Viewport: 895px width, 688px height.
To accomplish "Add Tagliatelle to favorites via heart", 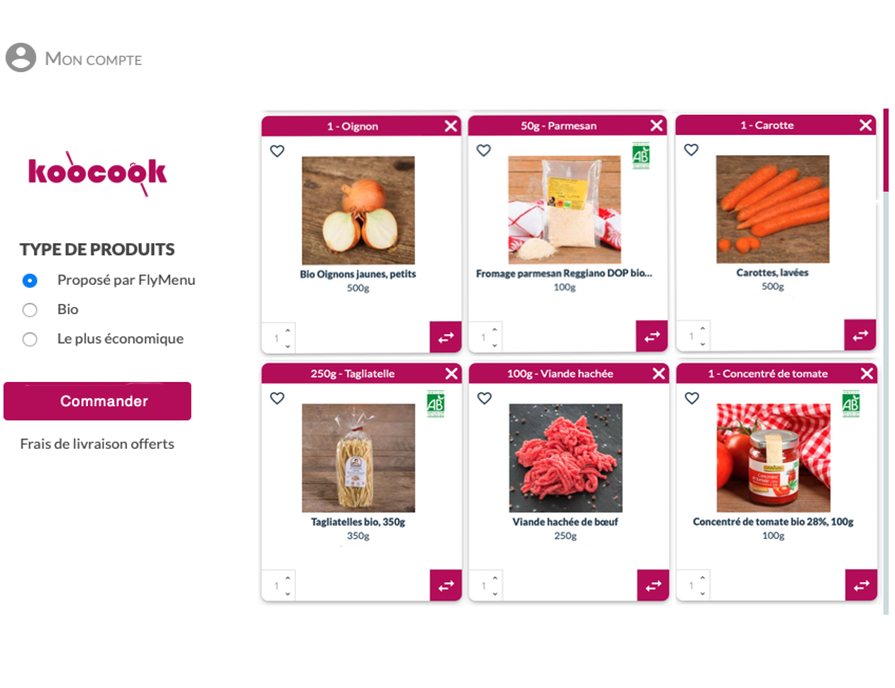I will [x=277, y=399].
